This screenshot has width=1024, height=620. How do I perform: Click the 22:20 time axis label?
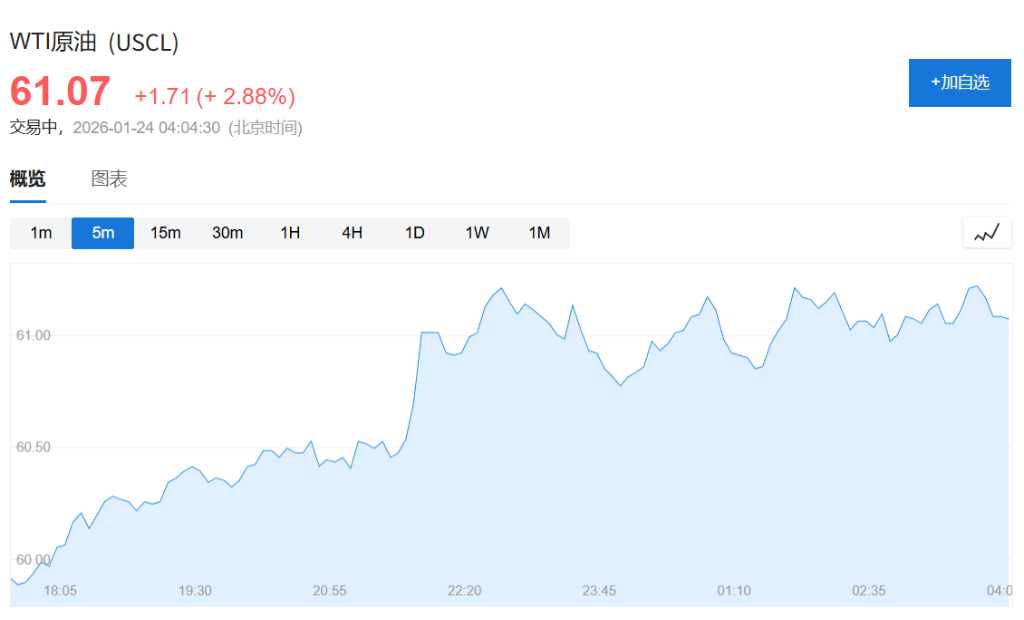pyautogui.click(x=464, y=591)
